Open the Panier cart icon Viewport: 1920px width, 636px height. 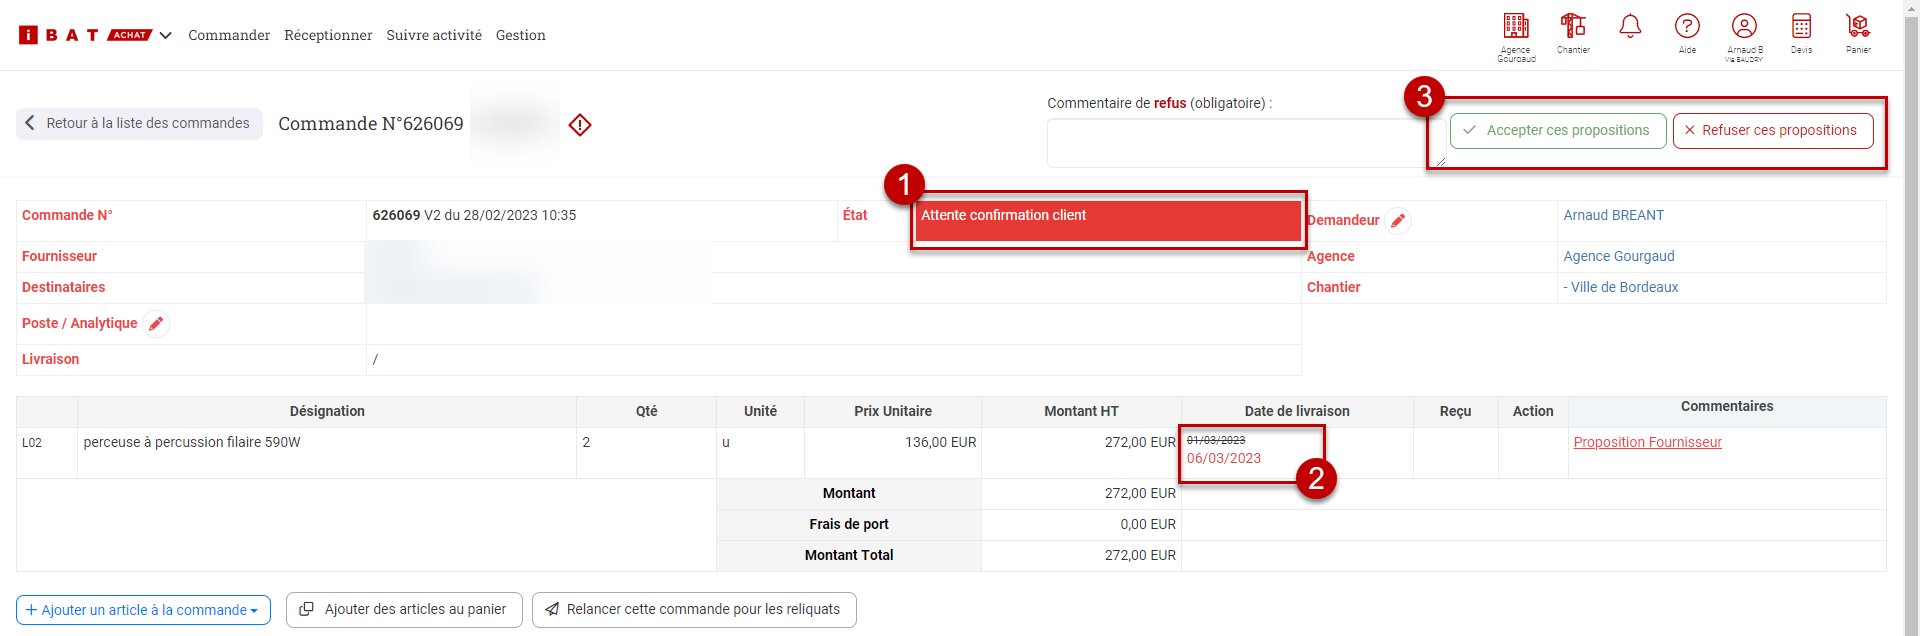pos(1858,26)
